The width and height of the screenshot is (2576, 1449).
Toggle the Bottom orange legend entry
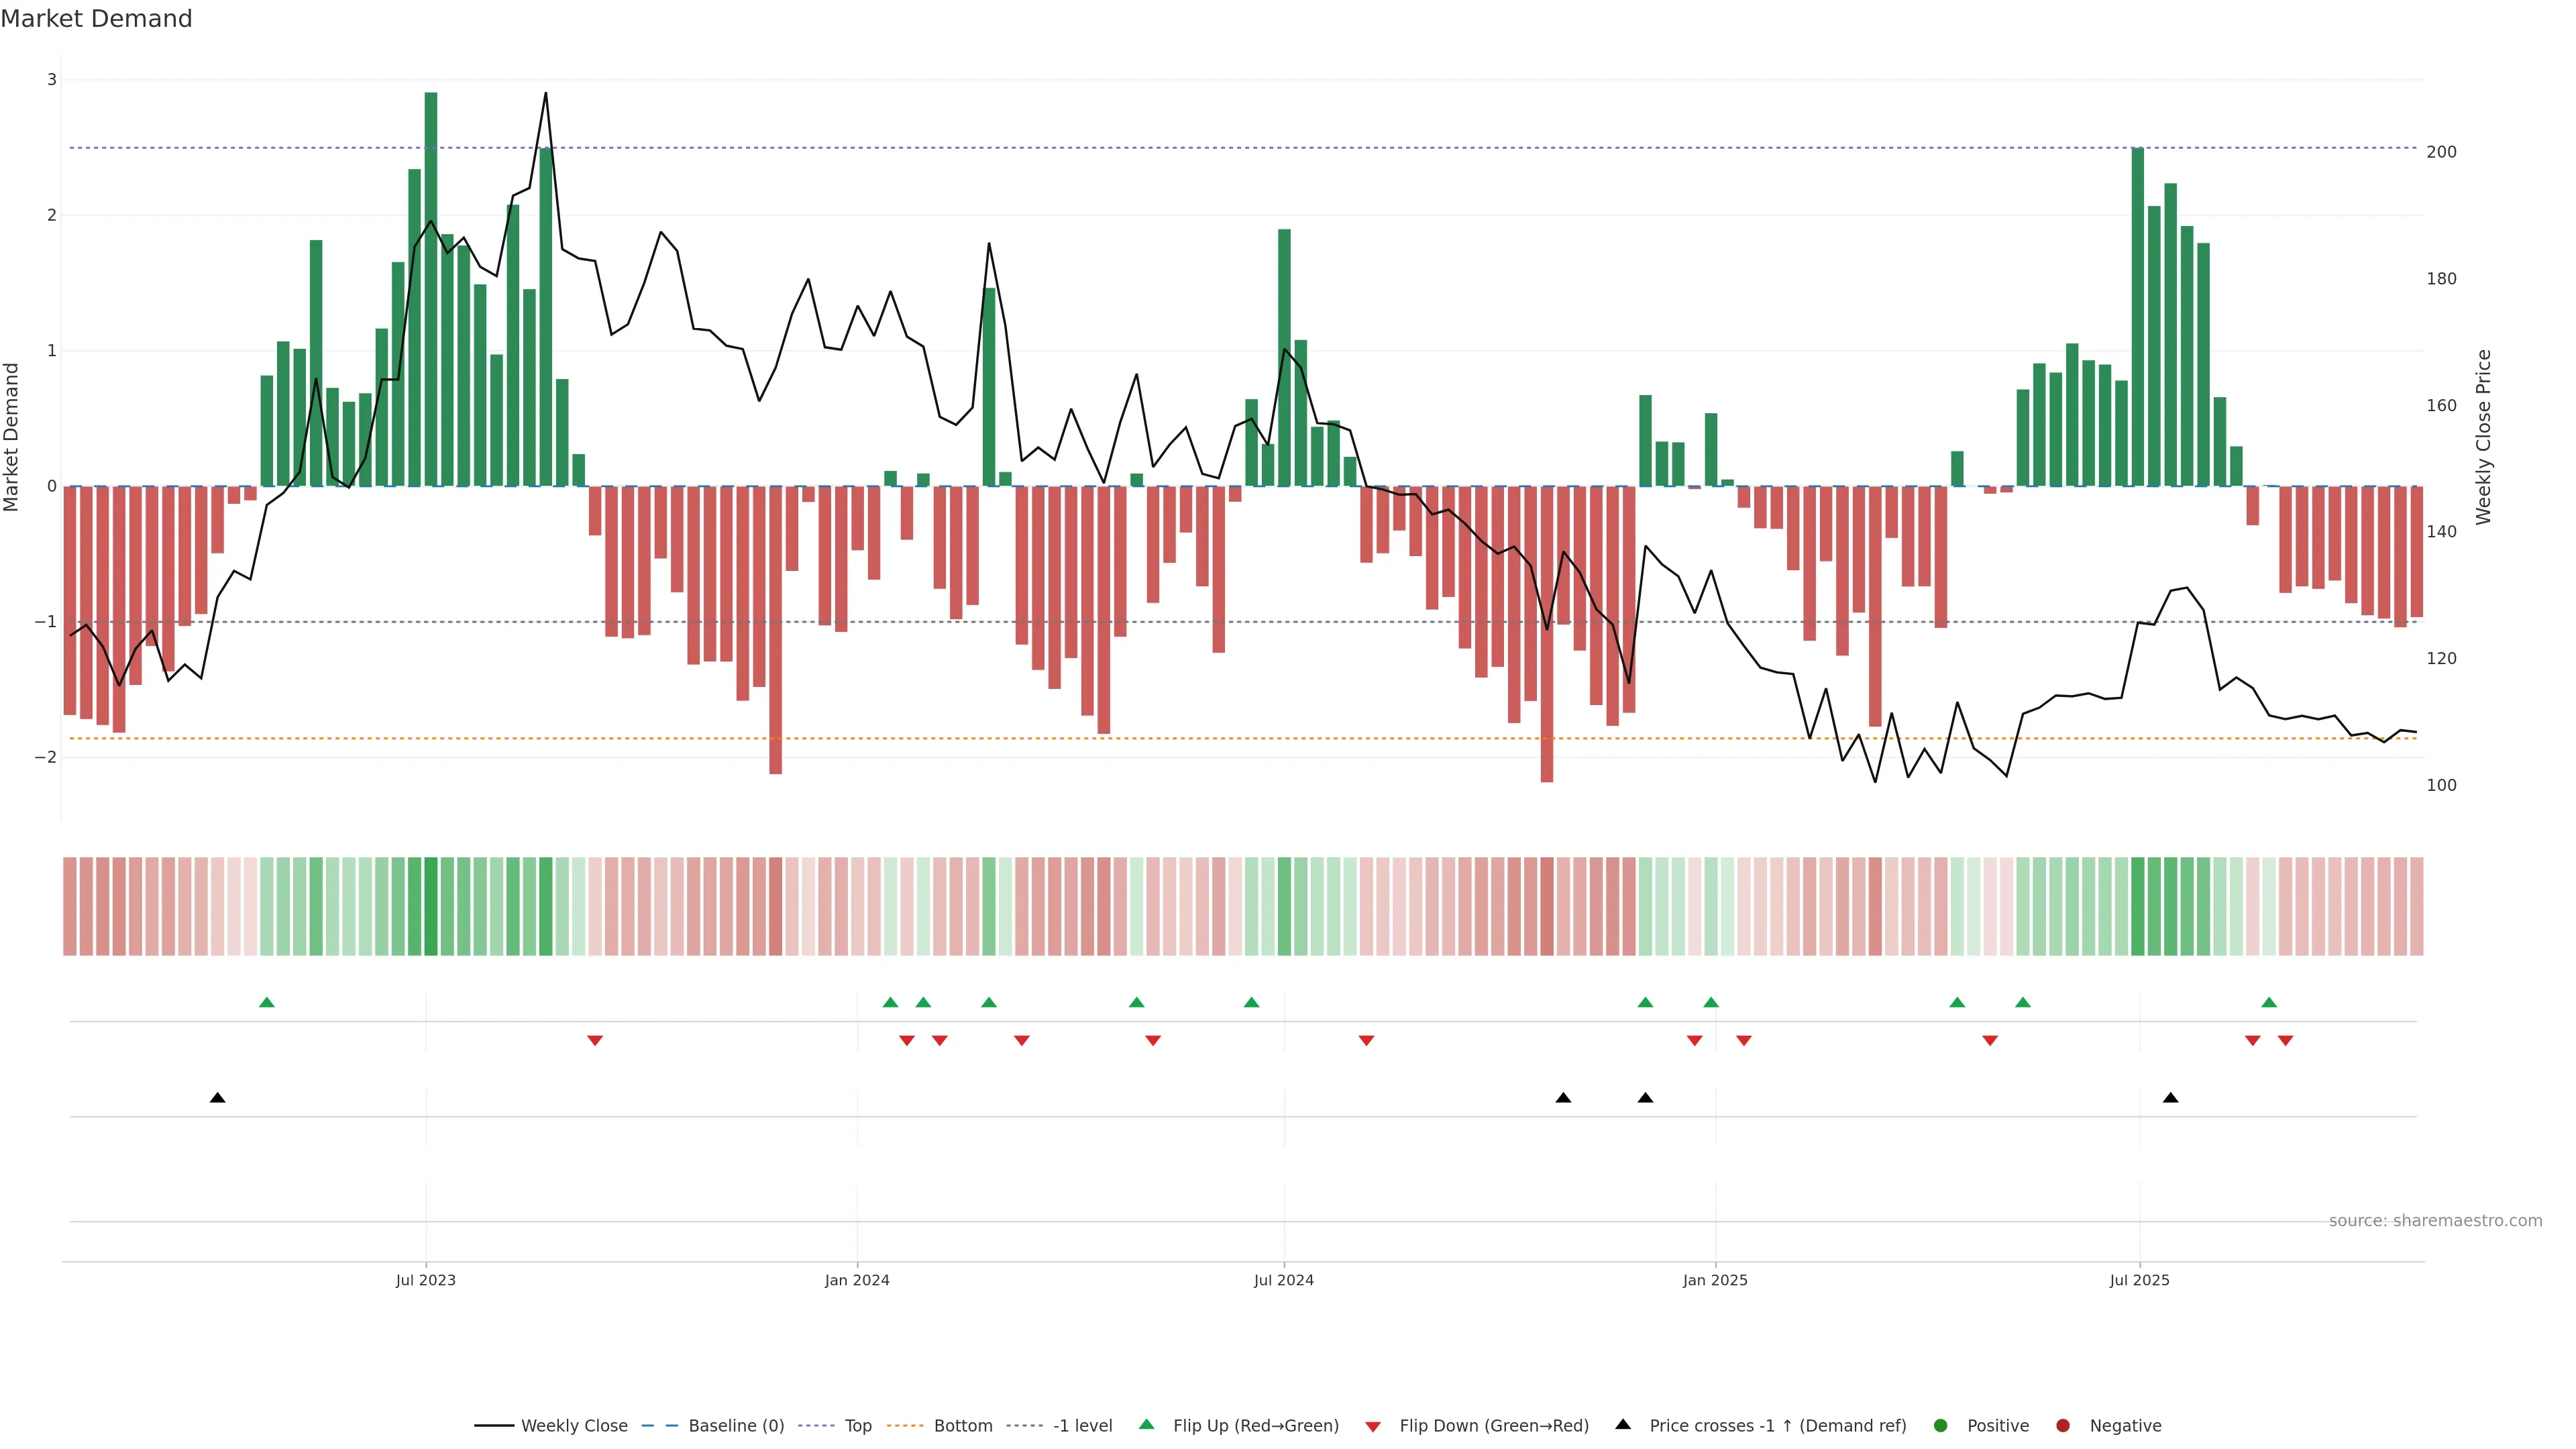coord(905,1425)
